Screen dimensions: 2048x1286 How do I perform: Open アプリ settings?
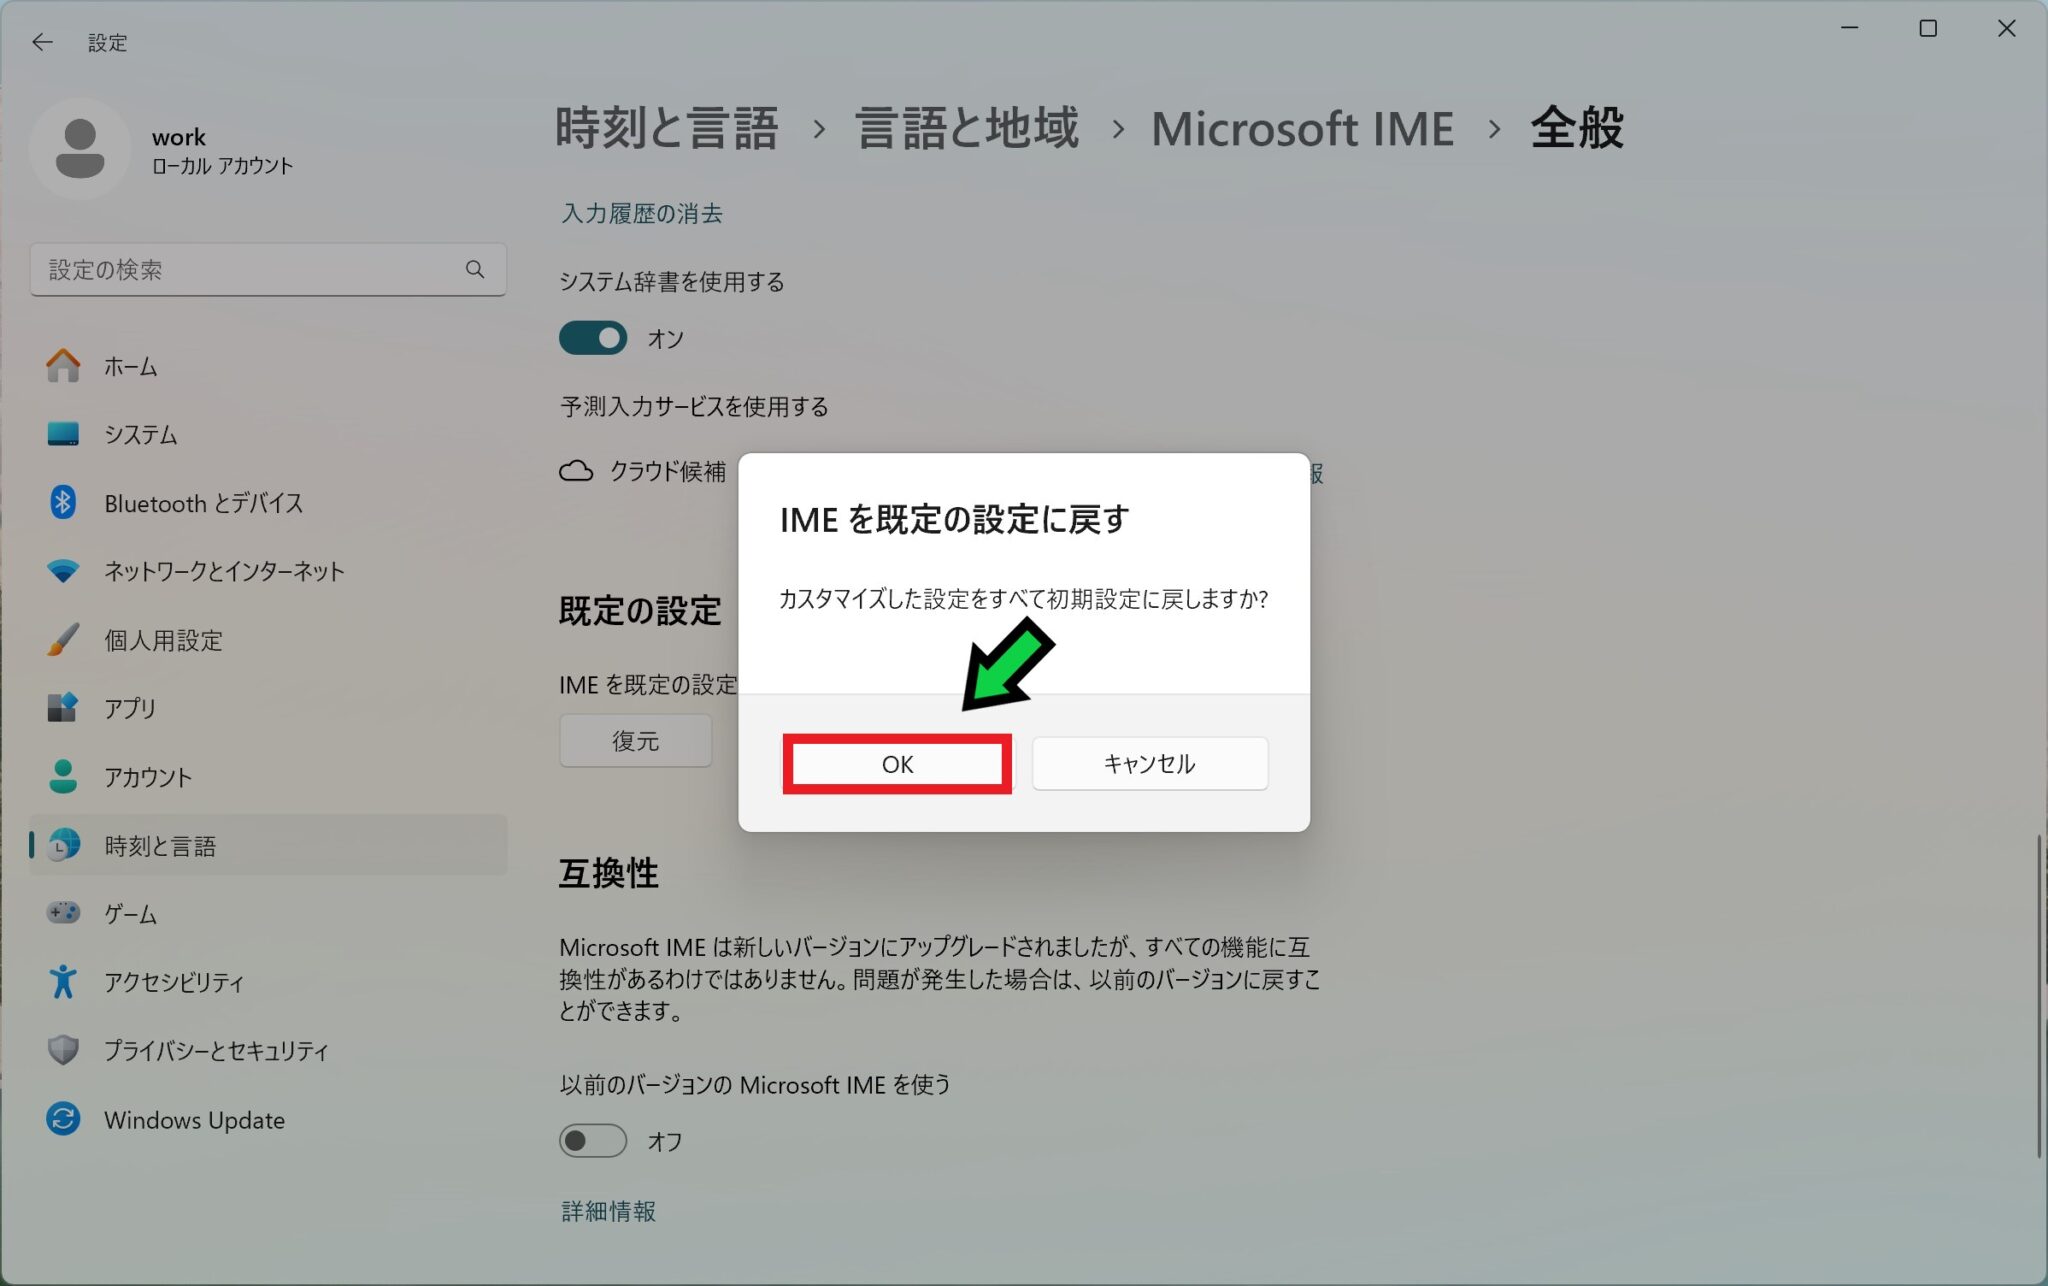(128, 708)
